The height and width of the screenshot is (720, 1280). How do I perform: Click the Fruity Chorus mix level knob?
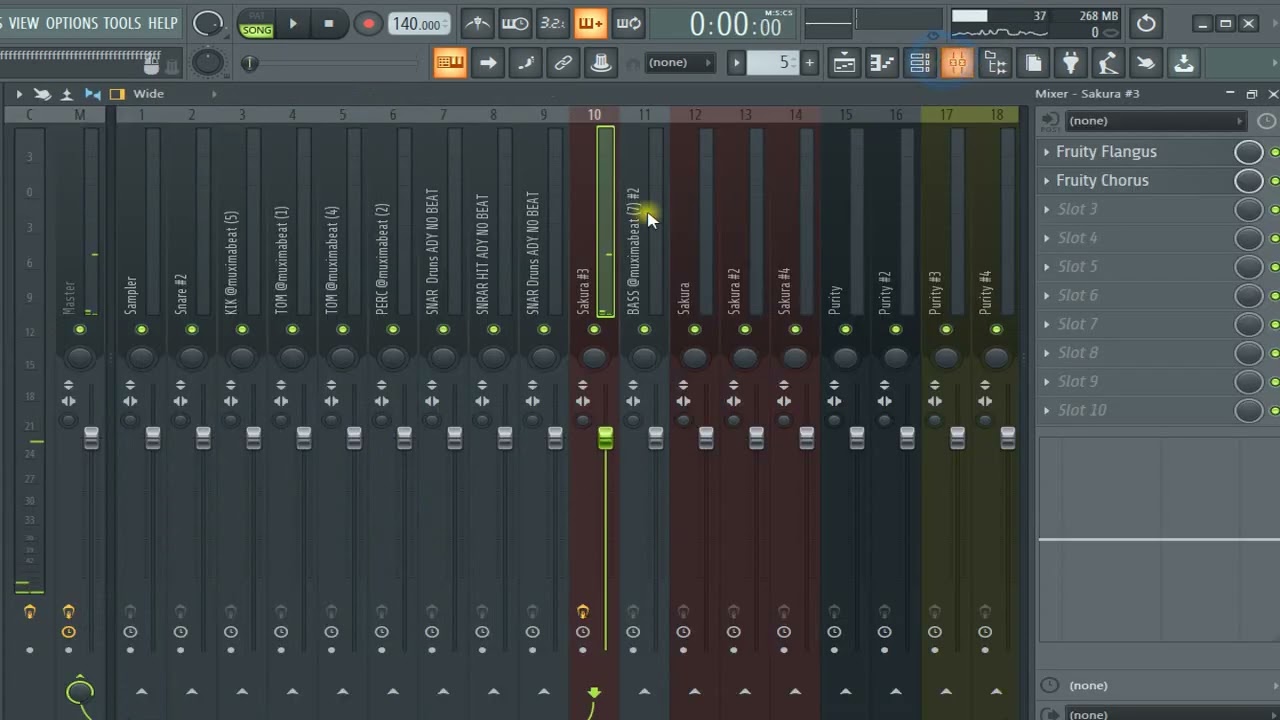(x=1248, y=181)
